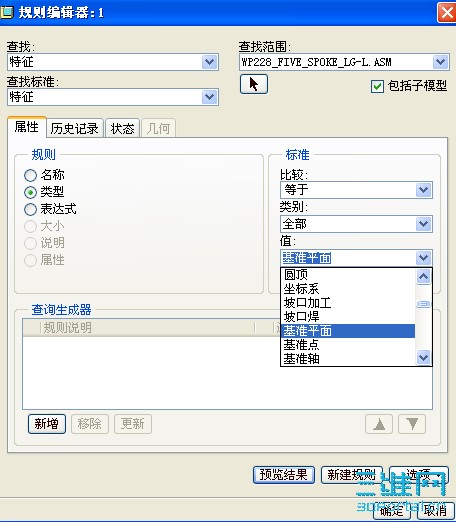Choose 坐标系 from the value list
456x522 pixels.
pos(348,289)
